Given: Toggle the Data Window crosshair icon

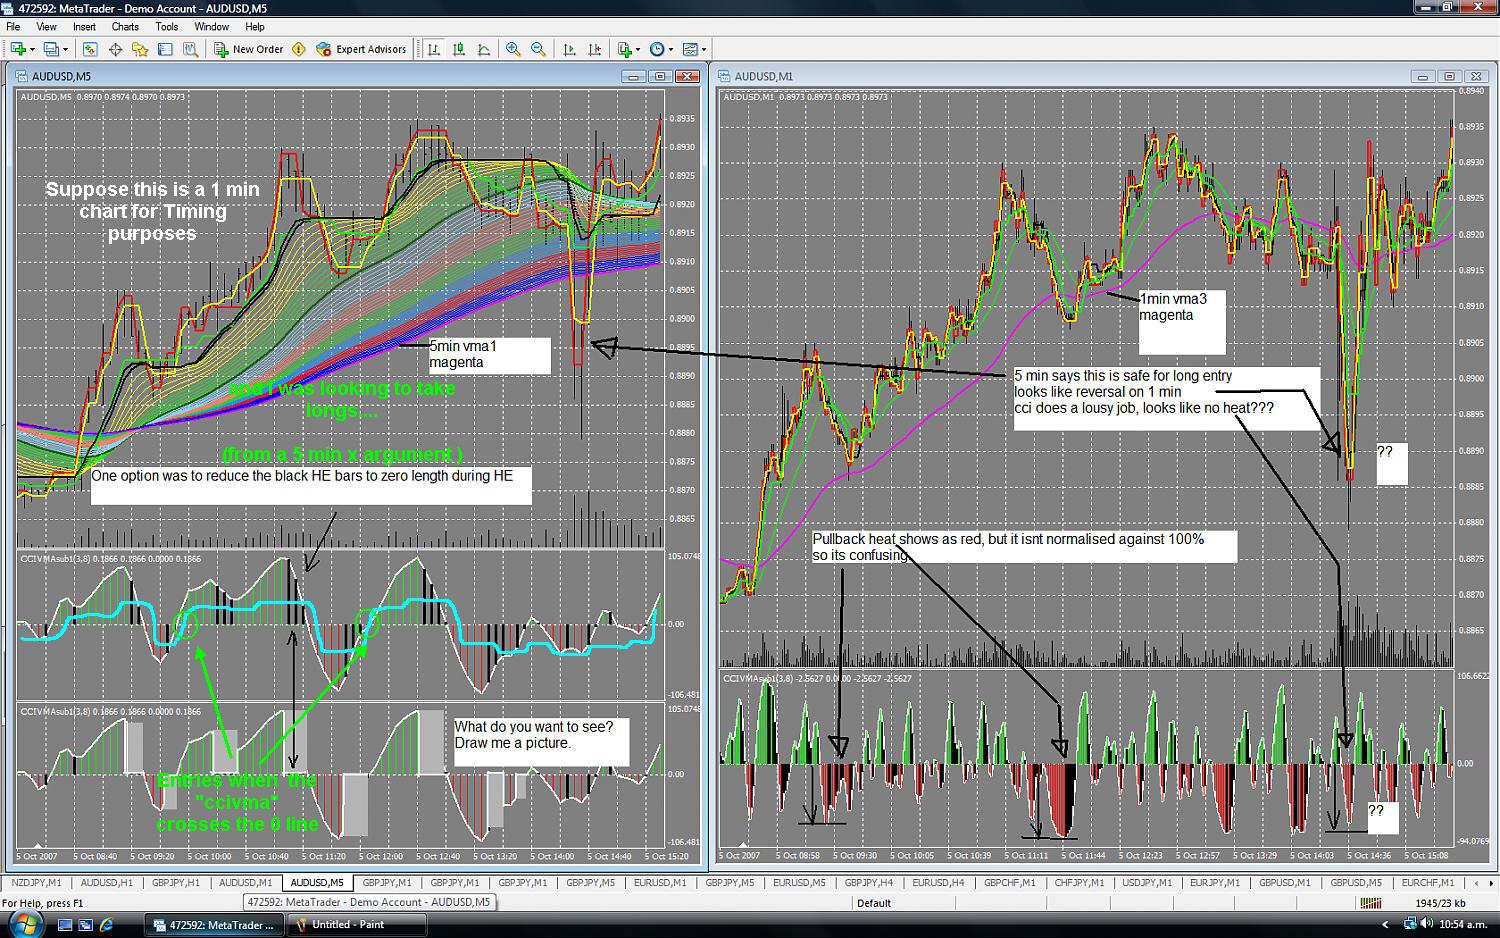Looking at the screenshot, I should point(115,49).
